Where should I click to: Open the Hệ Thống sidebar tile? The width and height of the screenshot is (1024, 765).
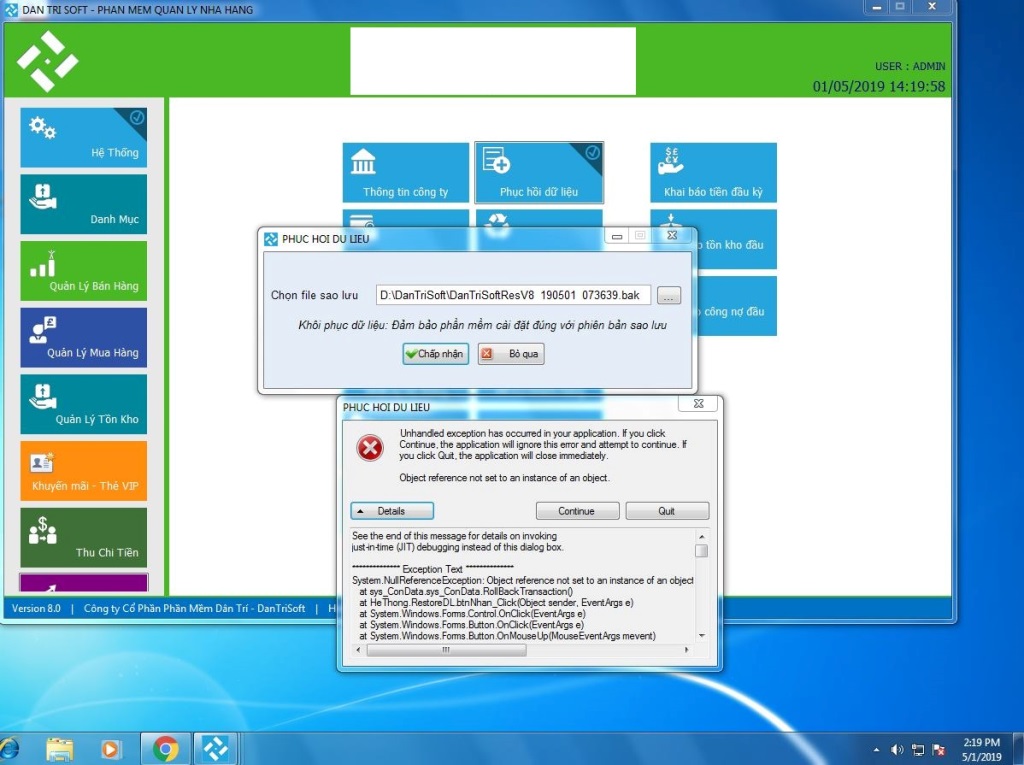(x=84, y=137)
